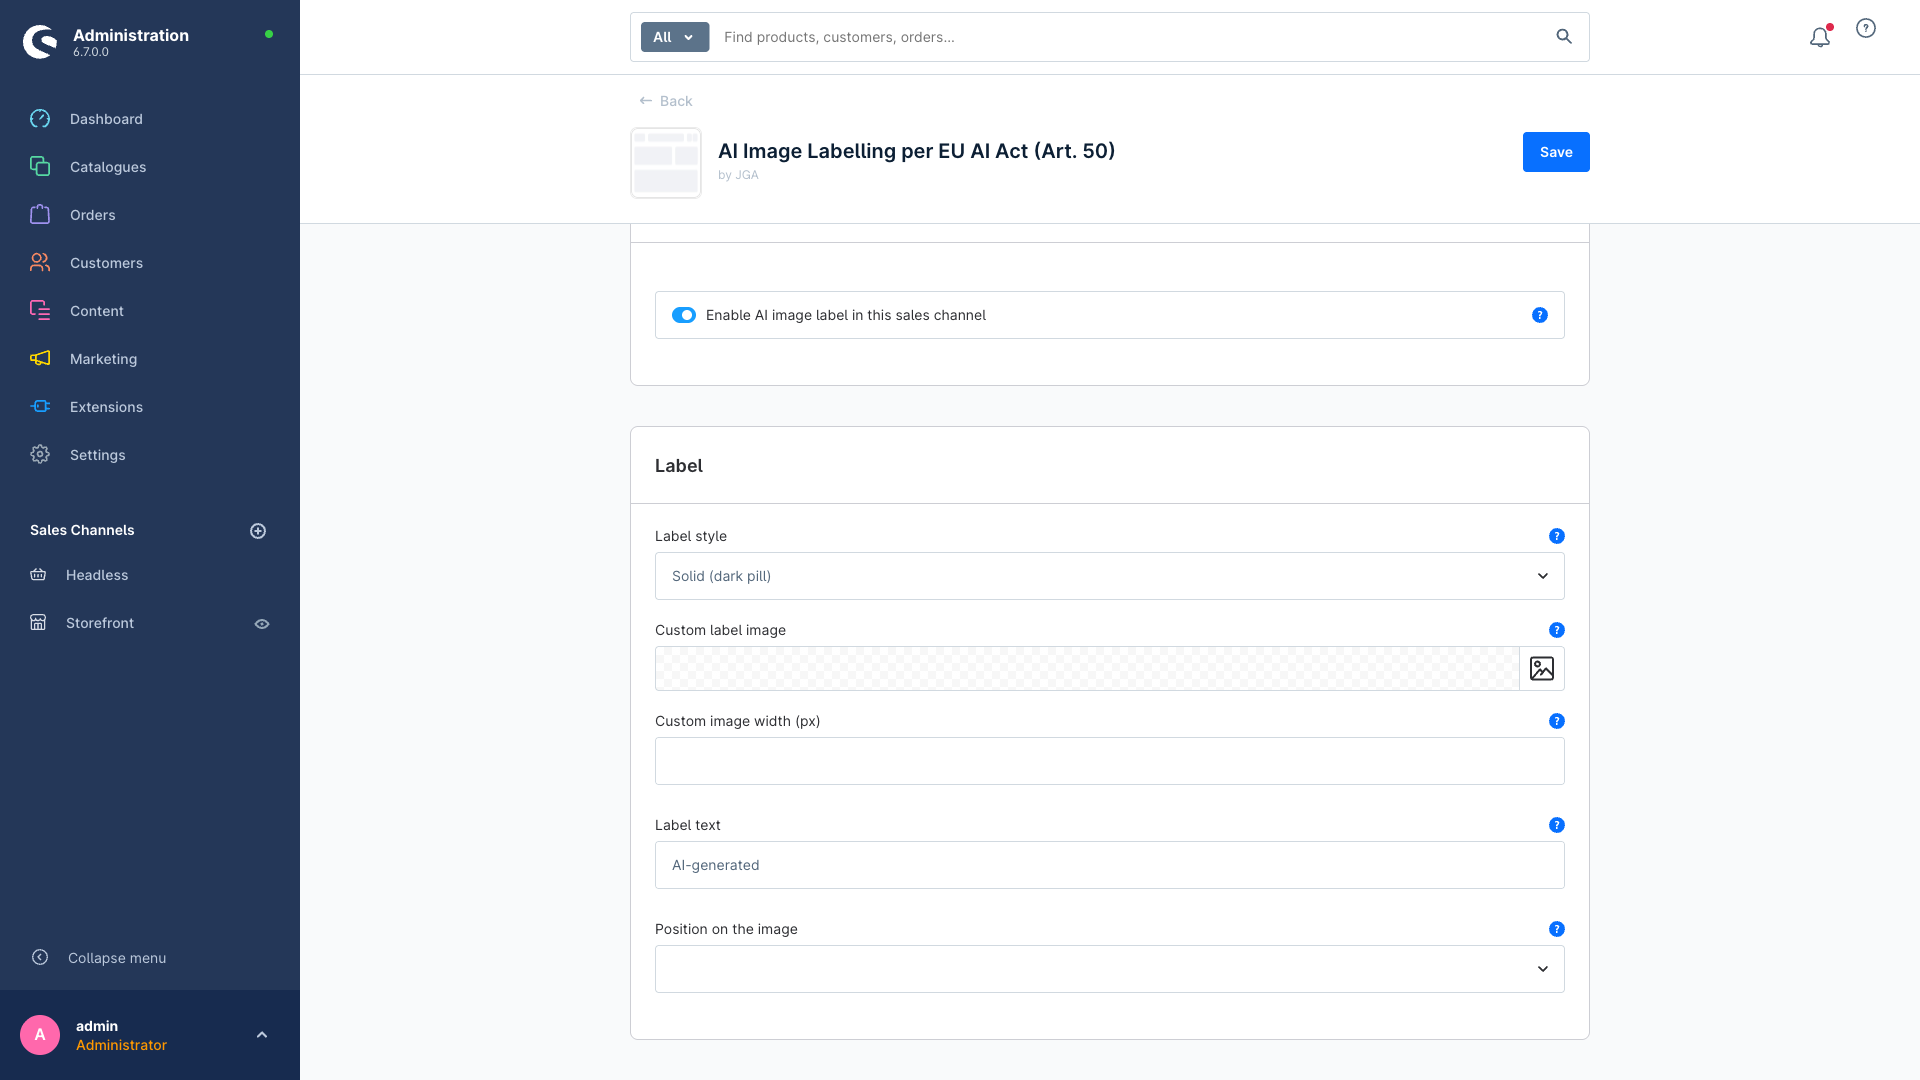Show help for Enable AI image label
Screen dimensions: 1920x1080
coord(1540,315)
